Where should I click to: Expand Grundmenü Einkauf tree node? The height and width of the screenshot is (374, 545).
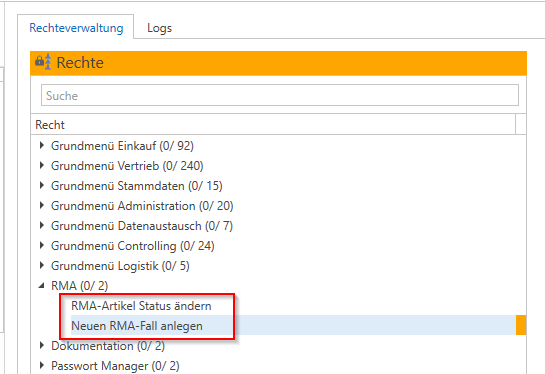pyautogui.click(x=42, y=145)
